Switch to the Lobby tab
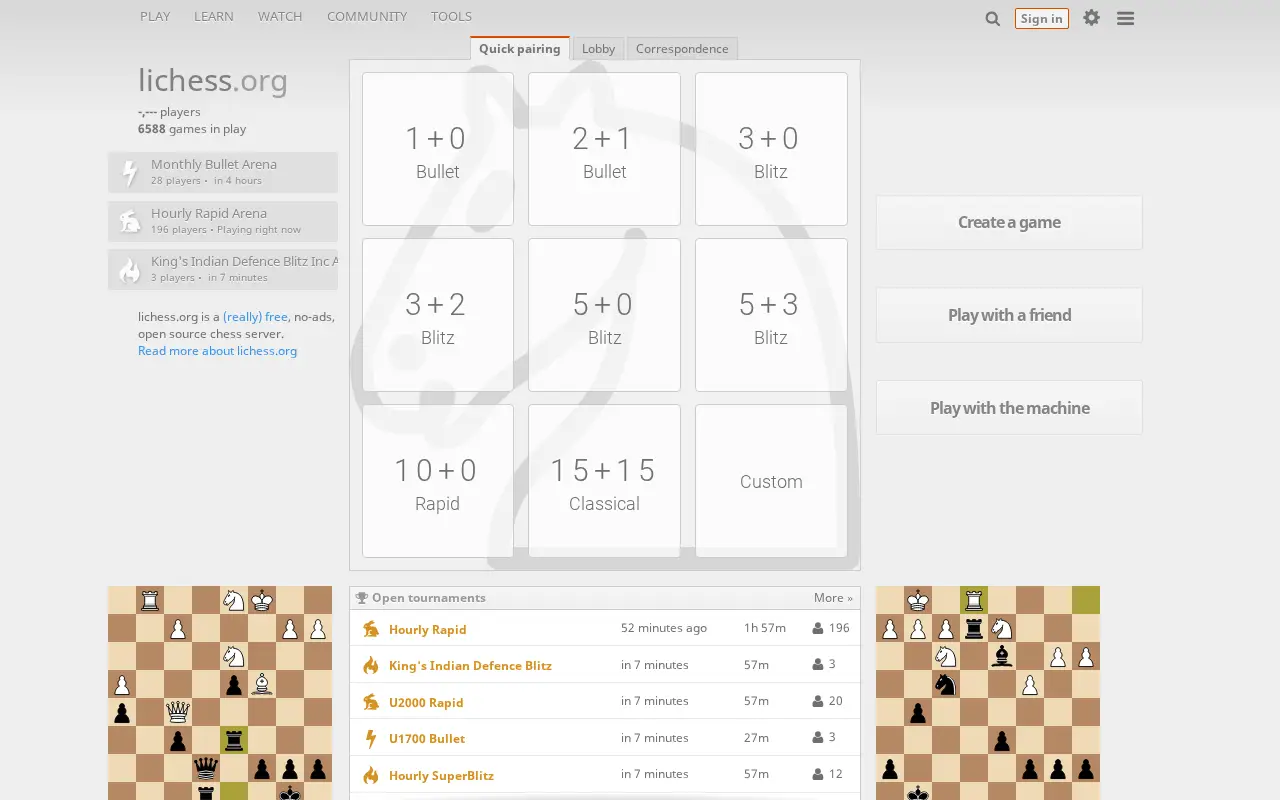Viewport: 1280px width, 800px height. pos(598,49)
